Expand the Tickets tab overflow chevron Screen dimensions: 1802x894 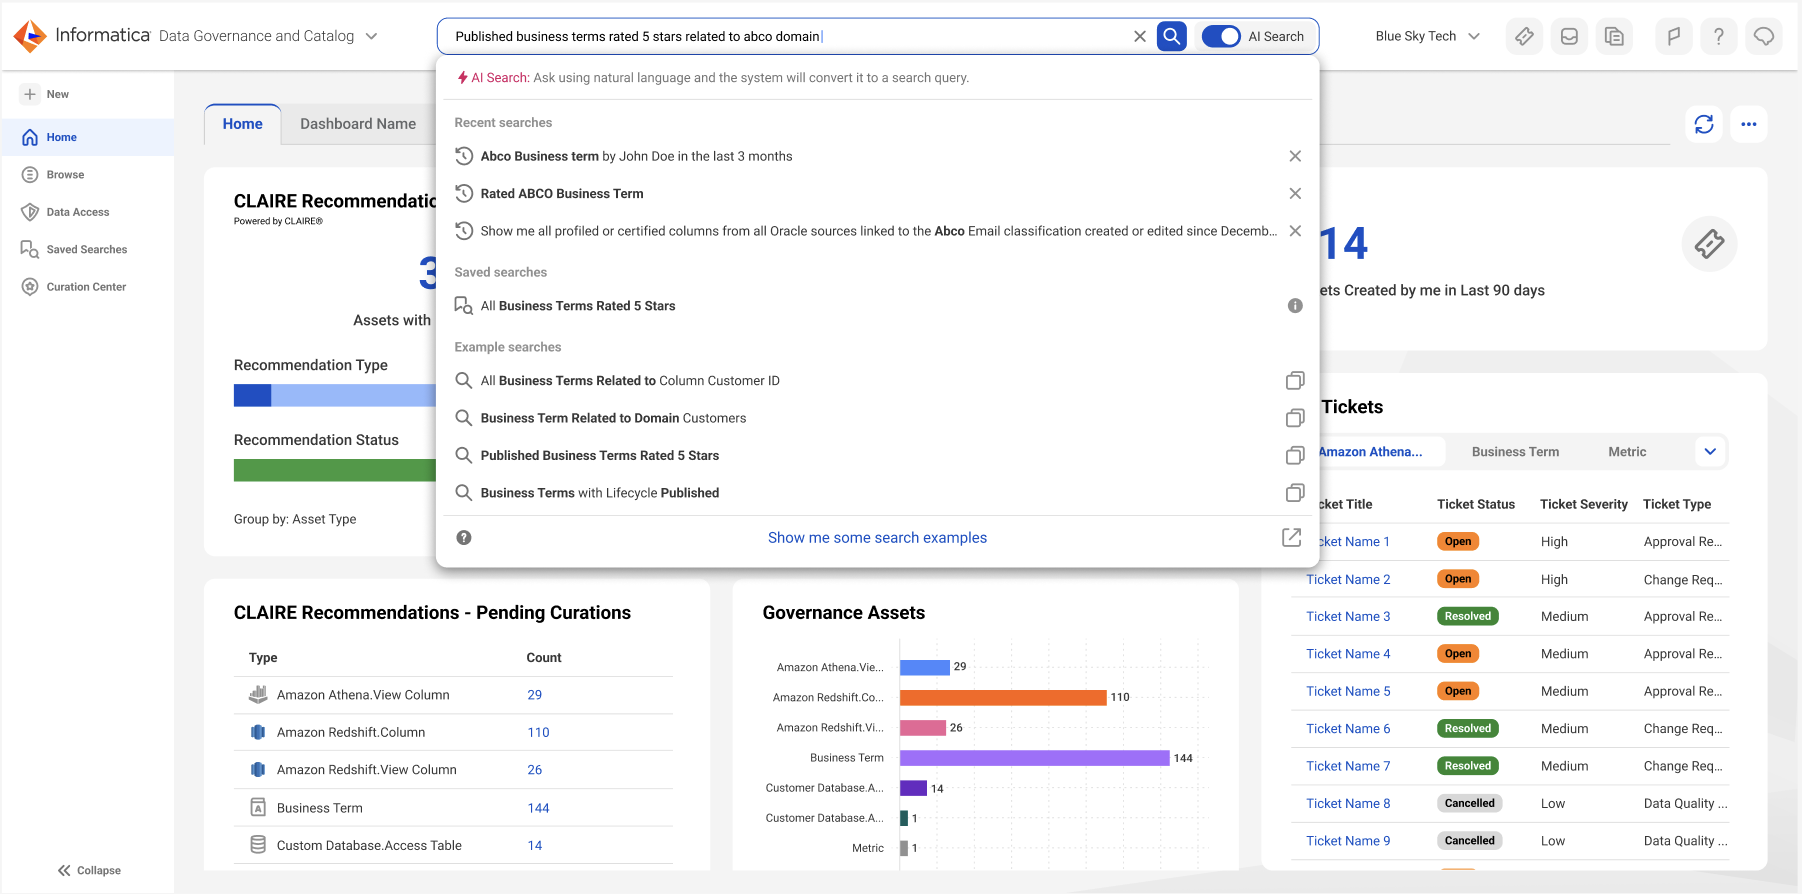(1710, 452)
